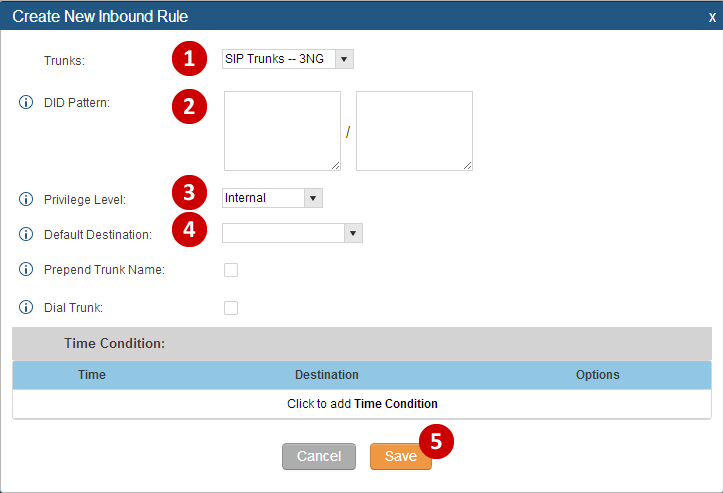Click info icon beside Dial Trunk

click(x=27, y=308)
